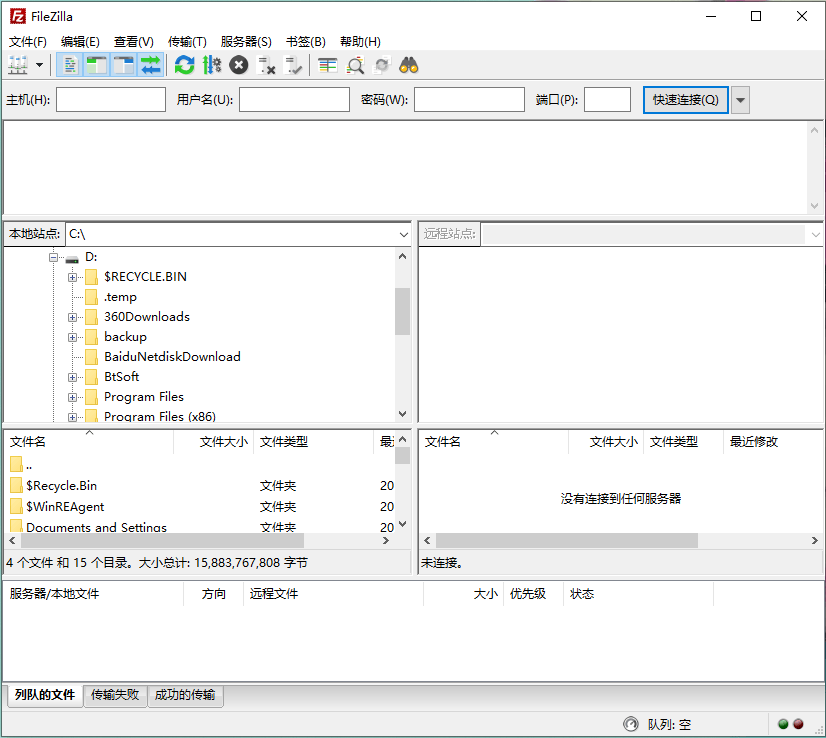Toggle transfer queue display toolbar button
Viewport: 826px width, 738px height.
pos(151,65)
